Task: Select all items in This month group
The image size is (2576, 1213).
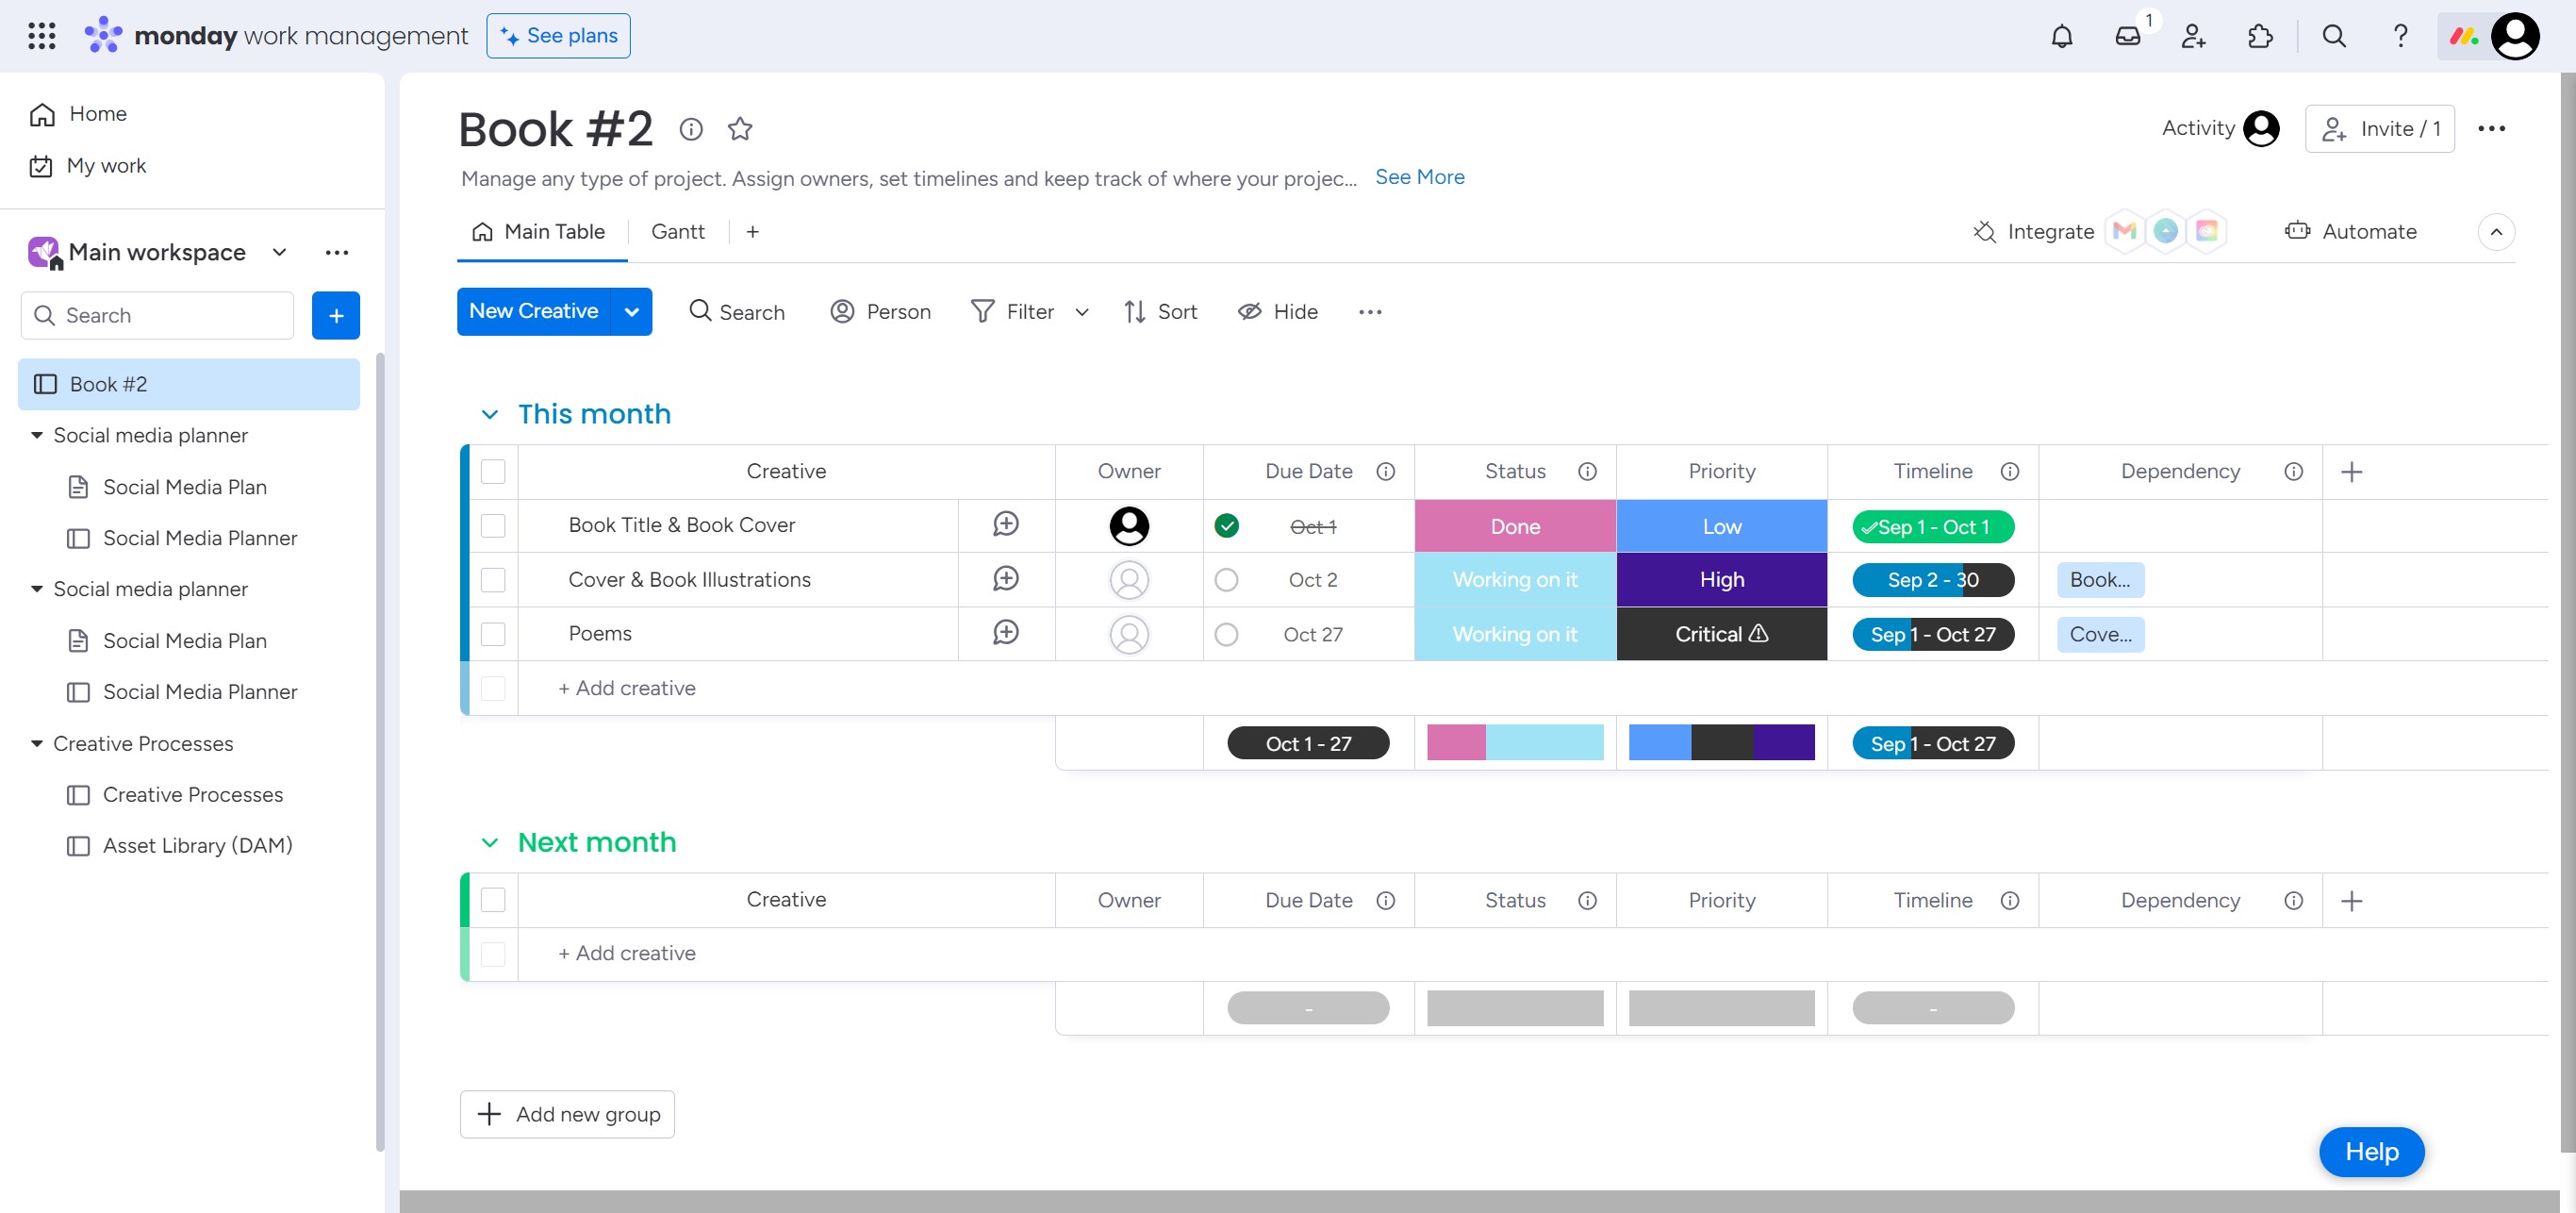Action: [493, 472]
